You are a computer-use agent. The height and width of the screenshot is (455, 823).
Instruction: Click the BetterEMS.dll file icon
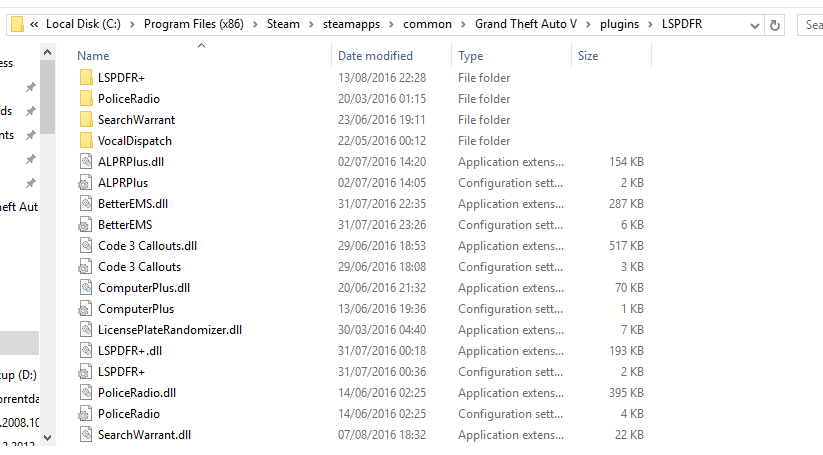86,204
